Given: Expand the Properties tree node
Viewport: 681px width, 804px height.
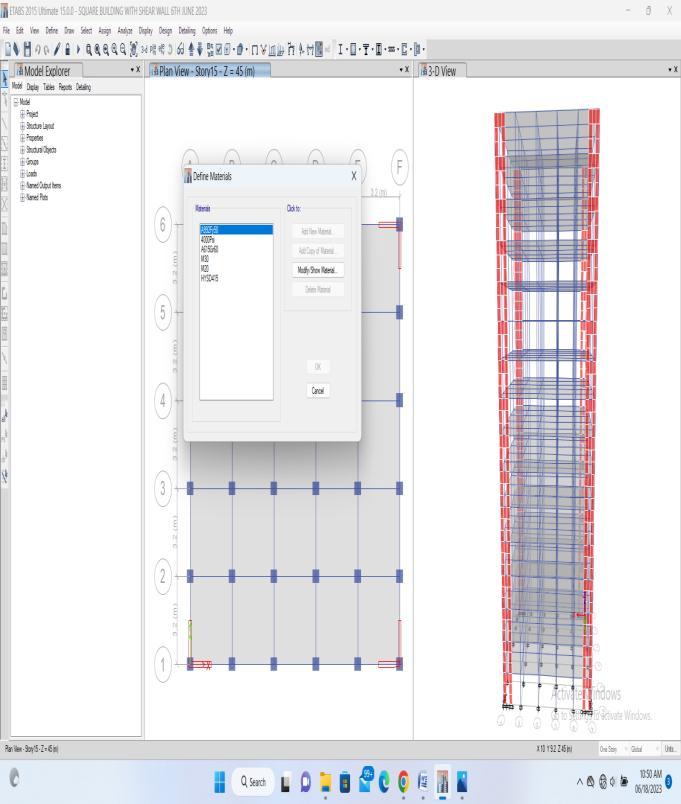Looking at the screenshot, I should 23,137.
